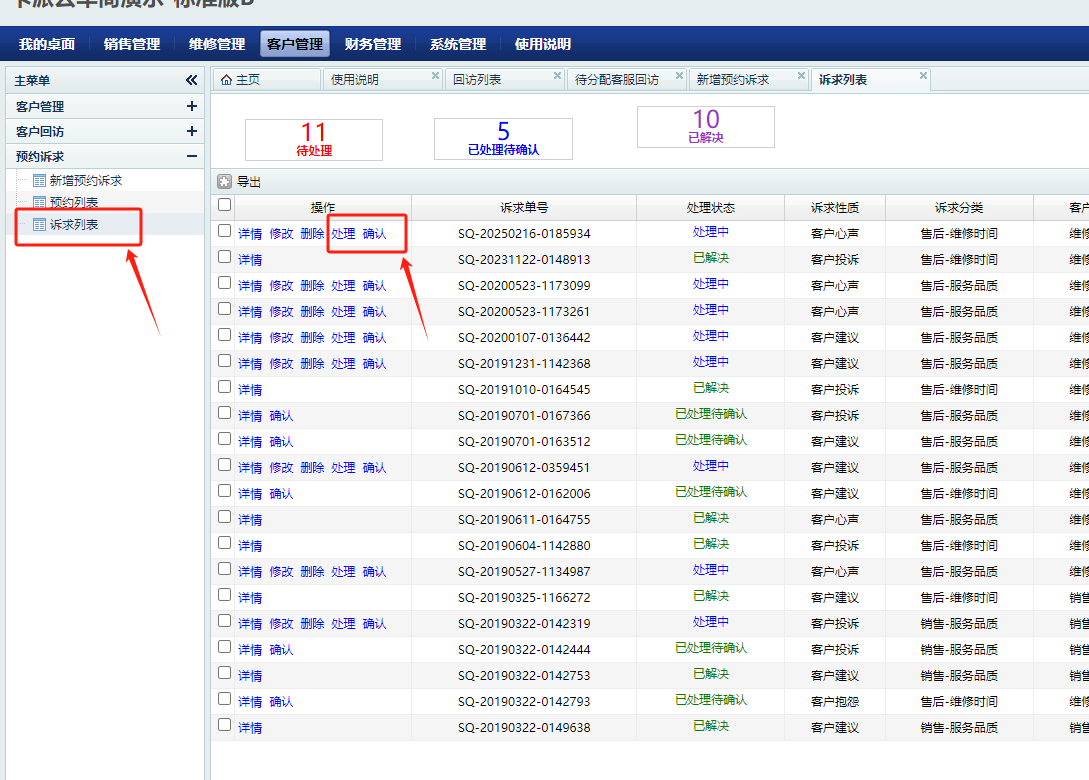Open 预约列表 in the sidebar tree
1089x780 pixels.
74,202
